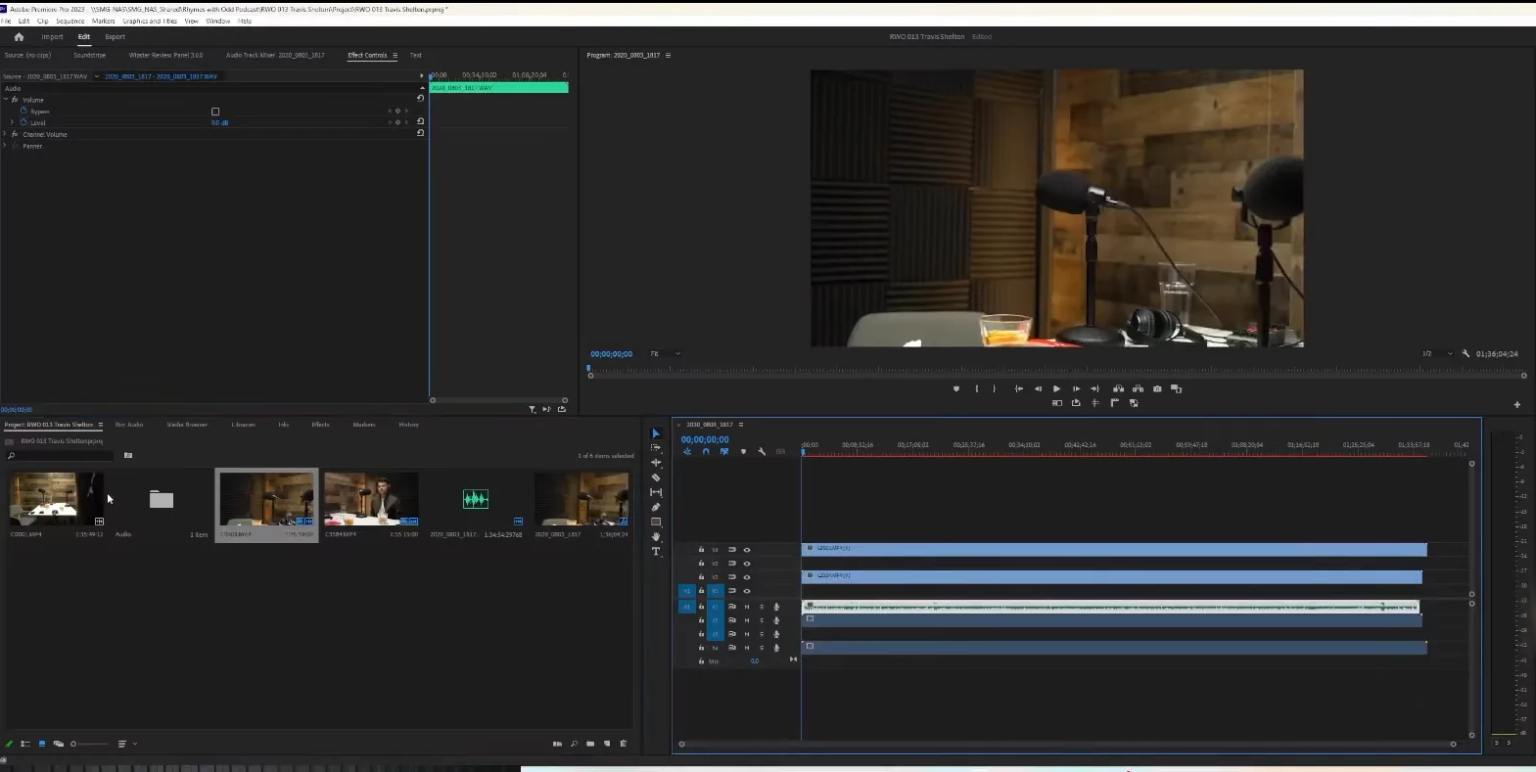Expand the Level property under Volume
1536x772 pixels.
tap(12, 122)
